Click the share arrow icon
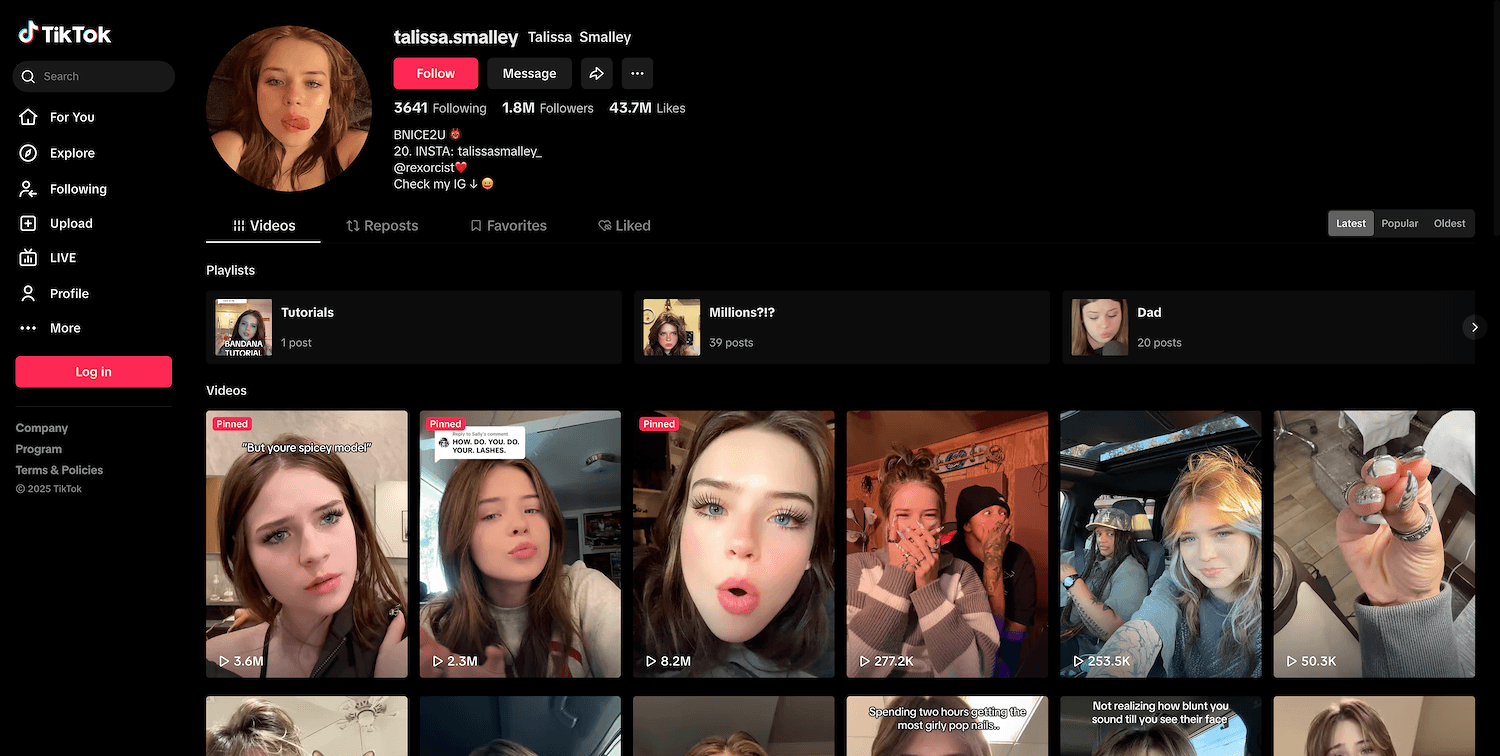The width and height of the screenshot is (1500, 756). pos(596,73)
